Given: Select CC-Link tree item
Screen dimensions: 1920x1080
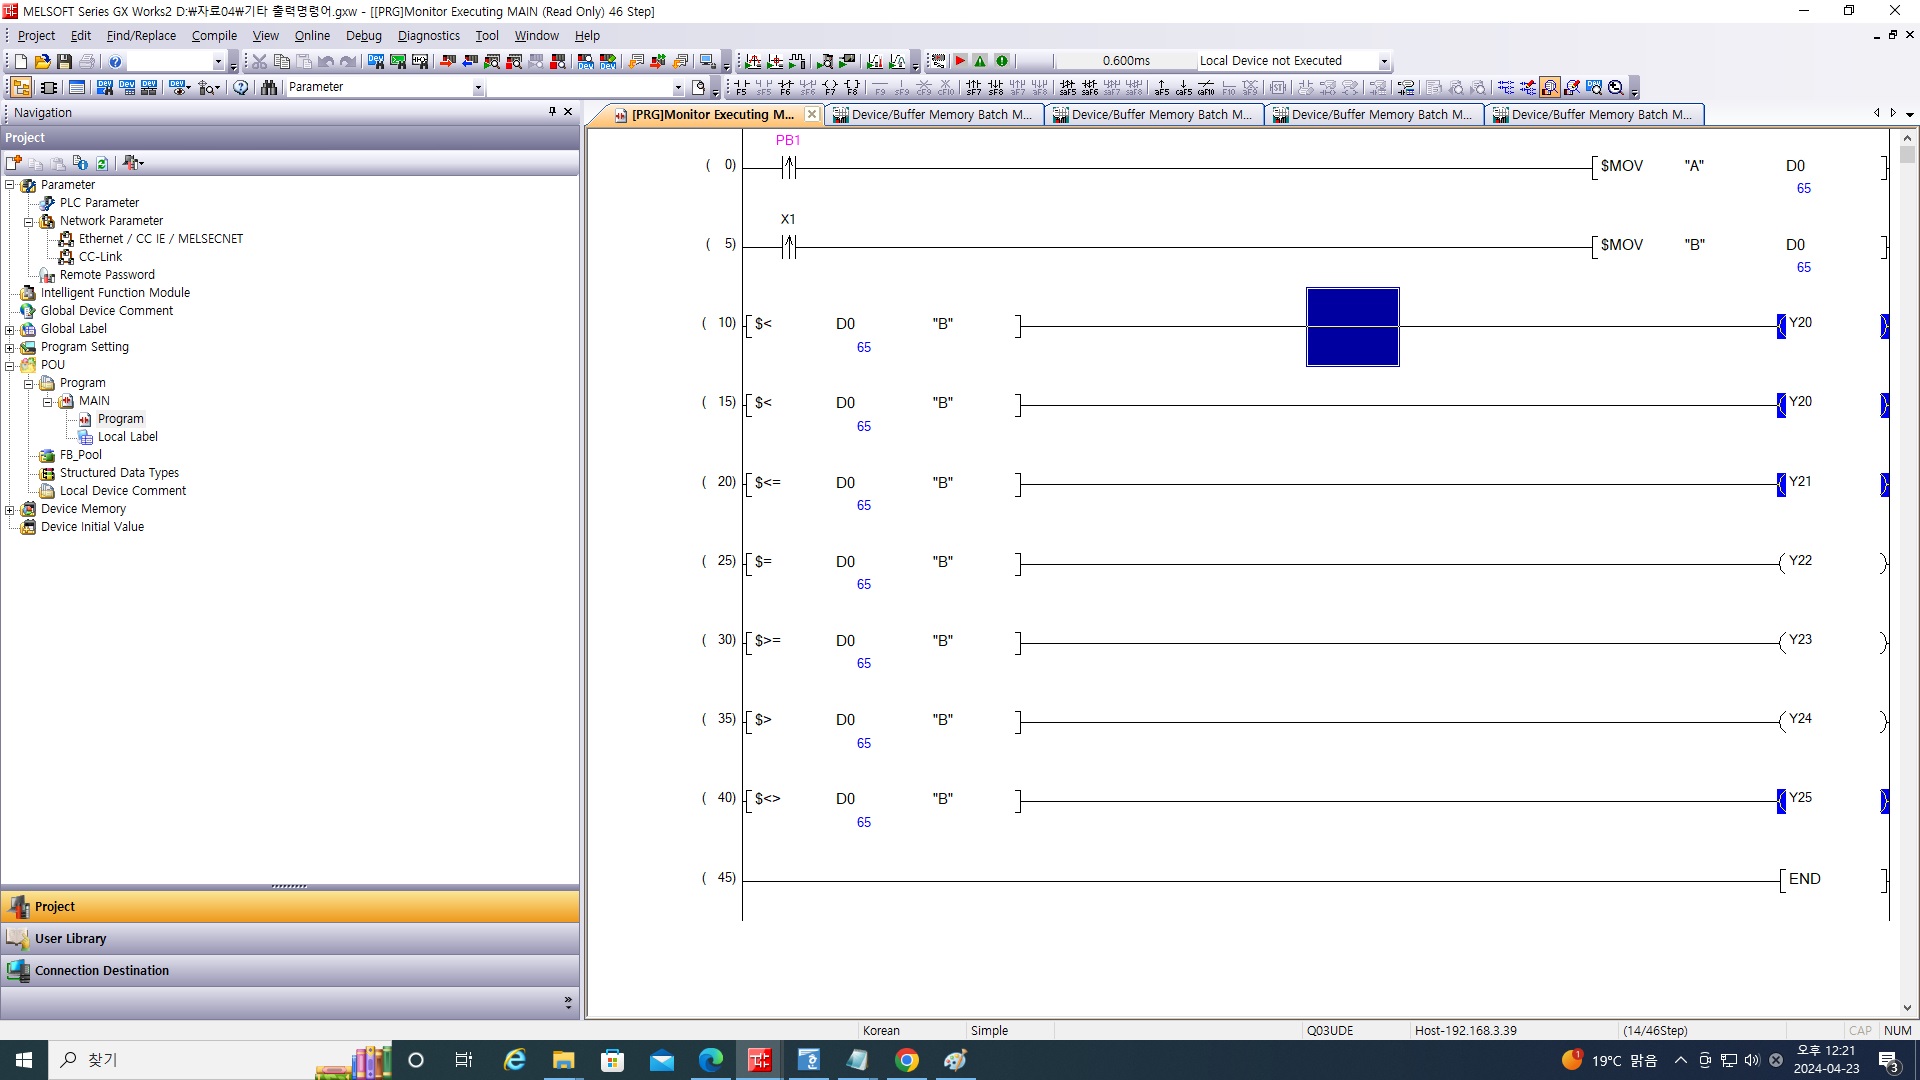Looking at the screenshot, I should [x=100, y=257].
